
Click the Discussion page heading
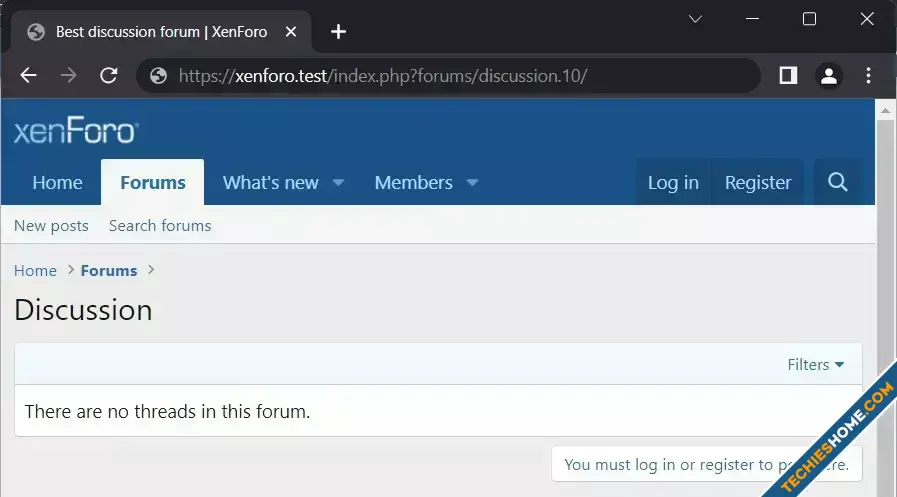pos(83,310)
